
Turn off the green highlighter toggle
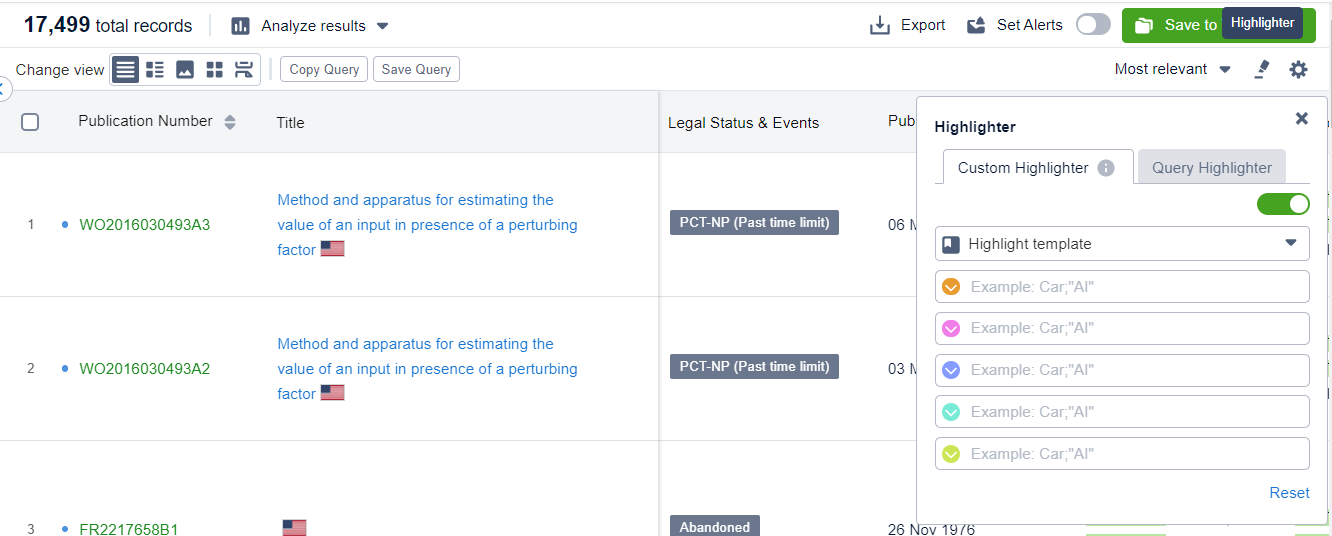[x=1283, y=204]
